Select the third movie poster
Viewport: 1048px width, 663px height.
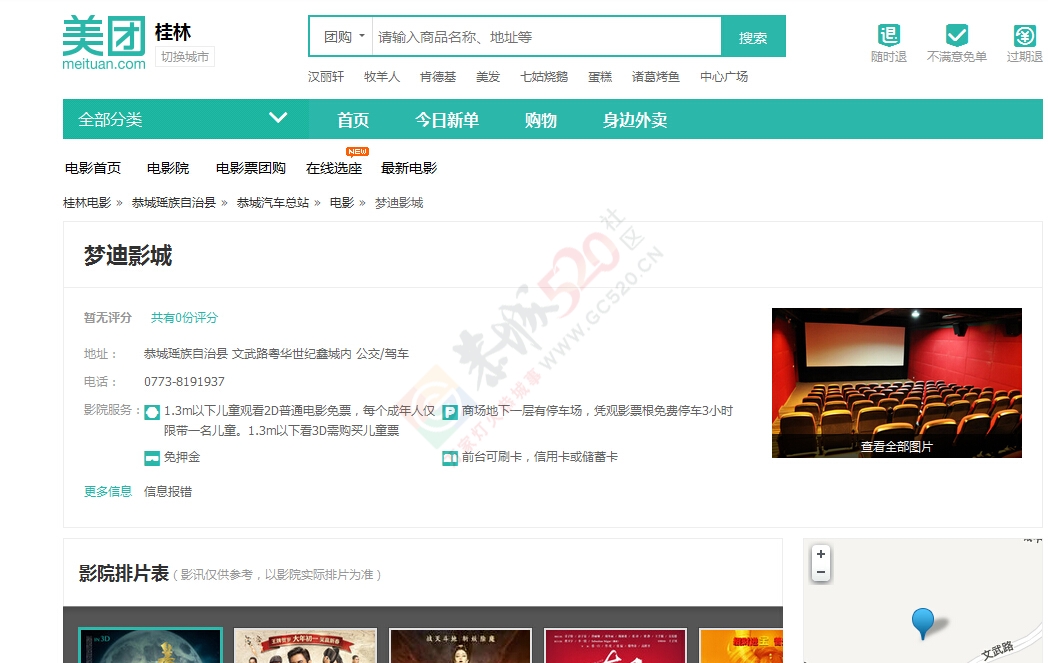(461, 646)
